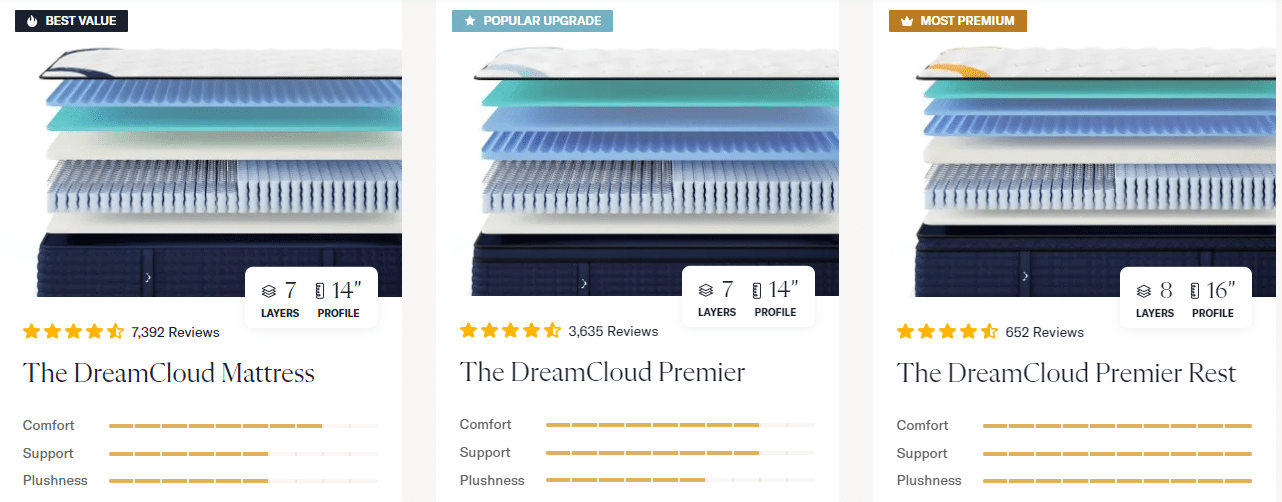Click layers icon on DreamCloud Premier Rest card

tap(1144, 291)
